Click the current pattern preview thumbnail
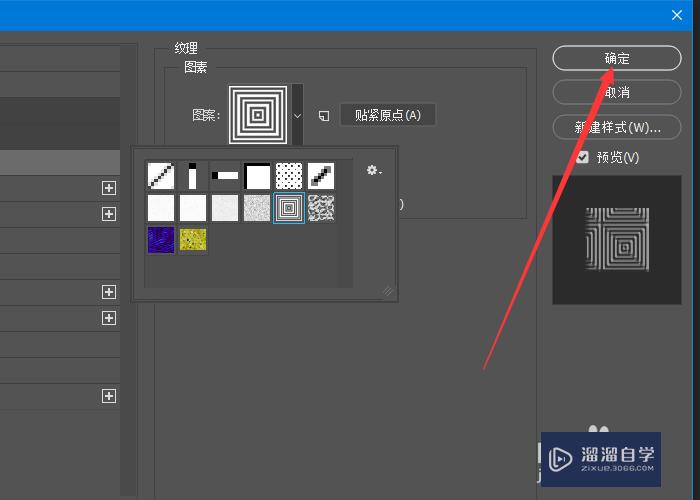The width and height of the screenshot is (700, 500). (x=258, y=115)
